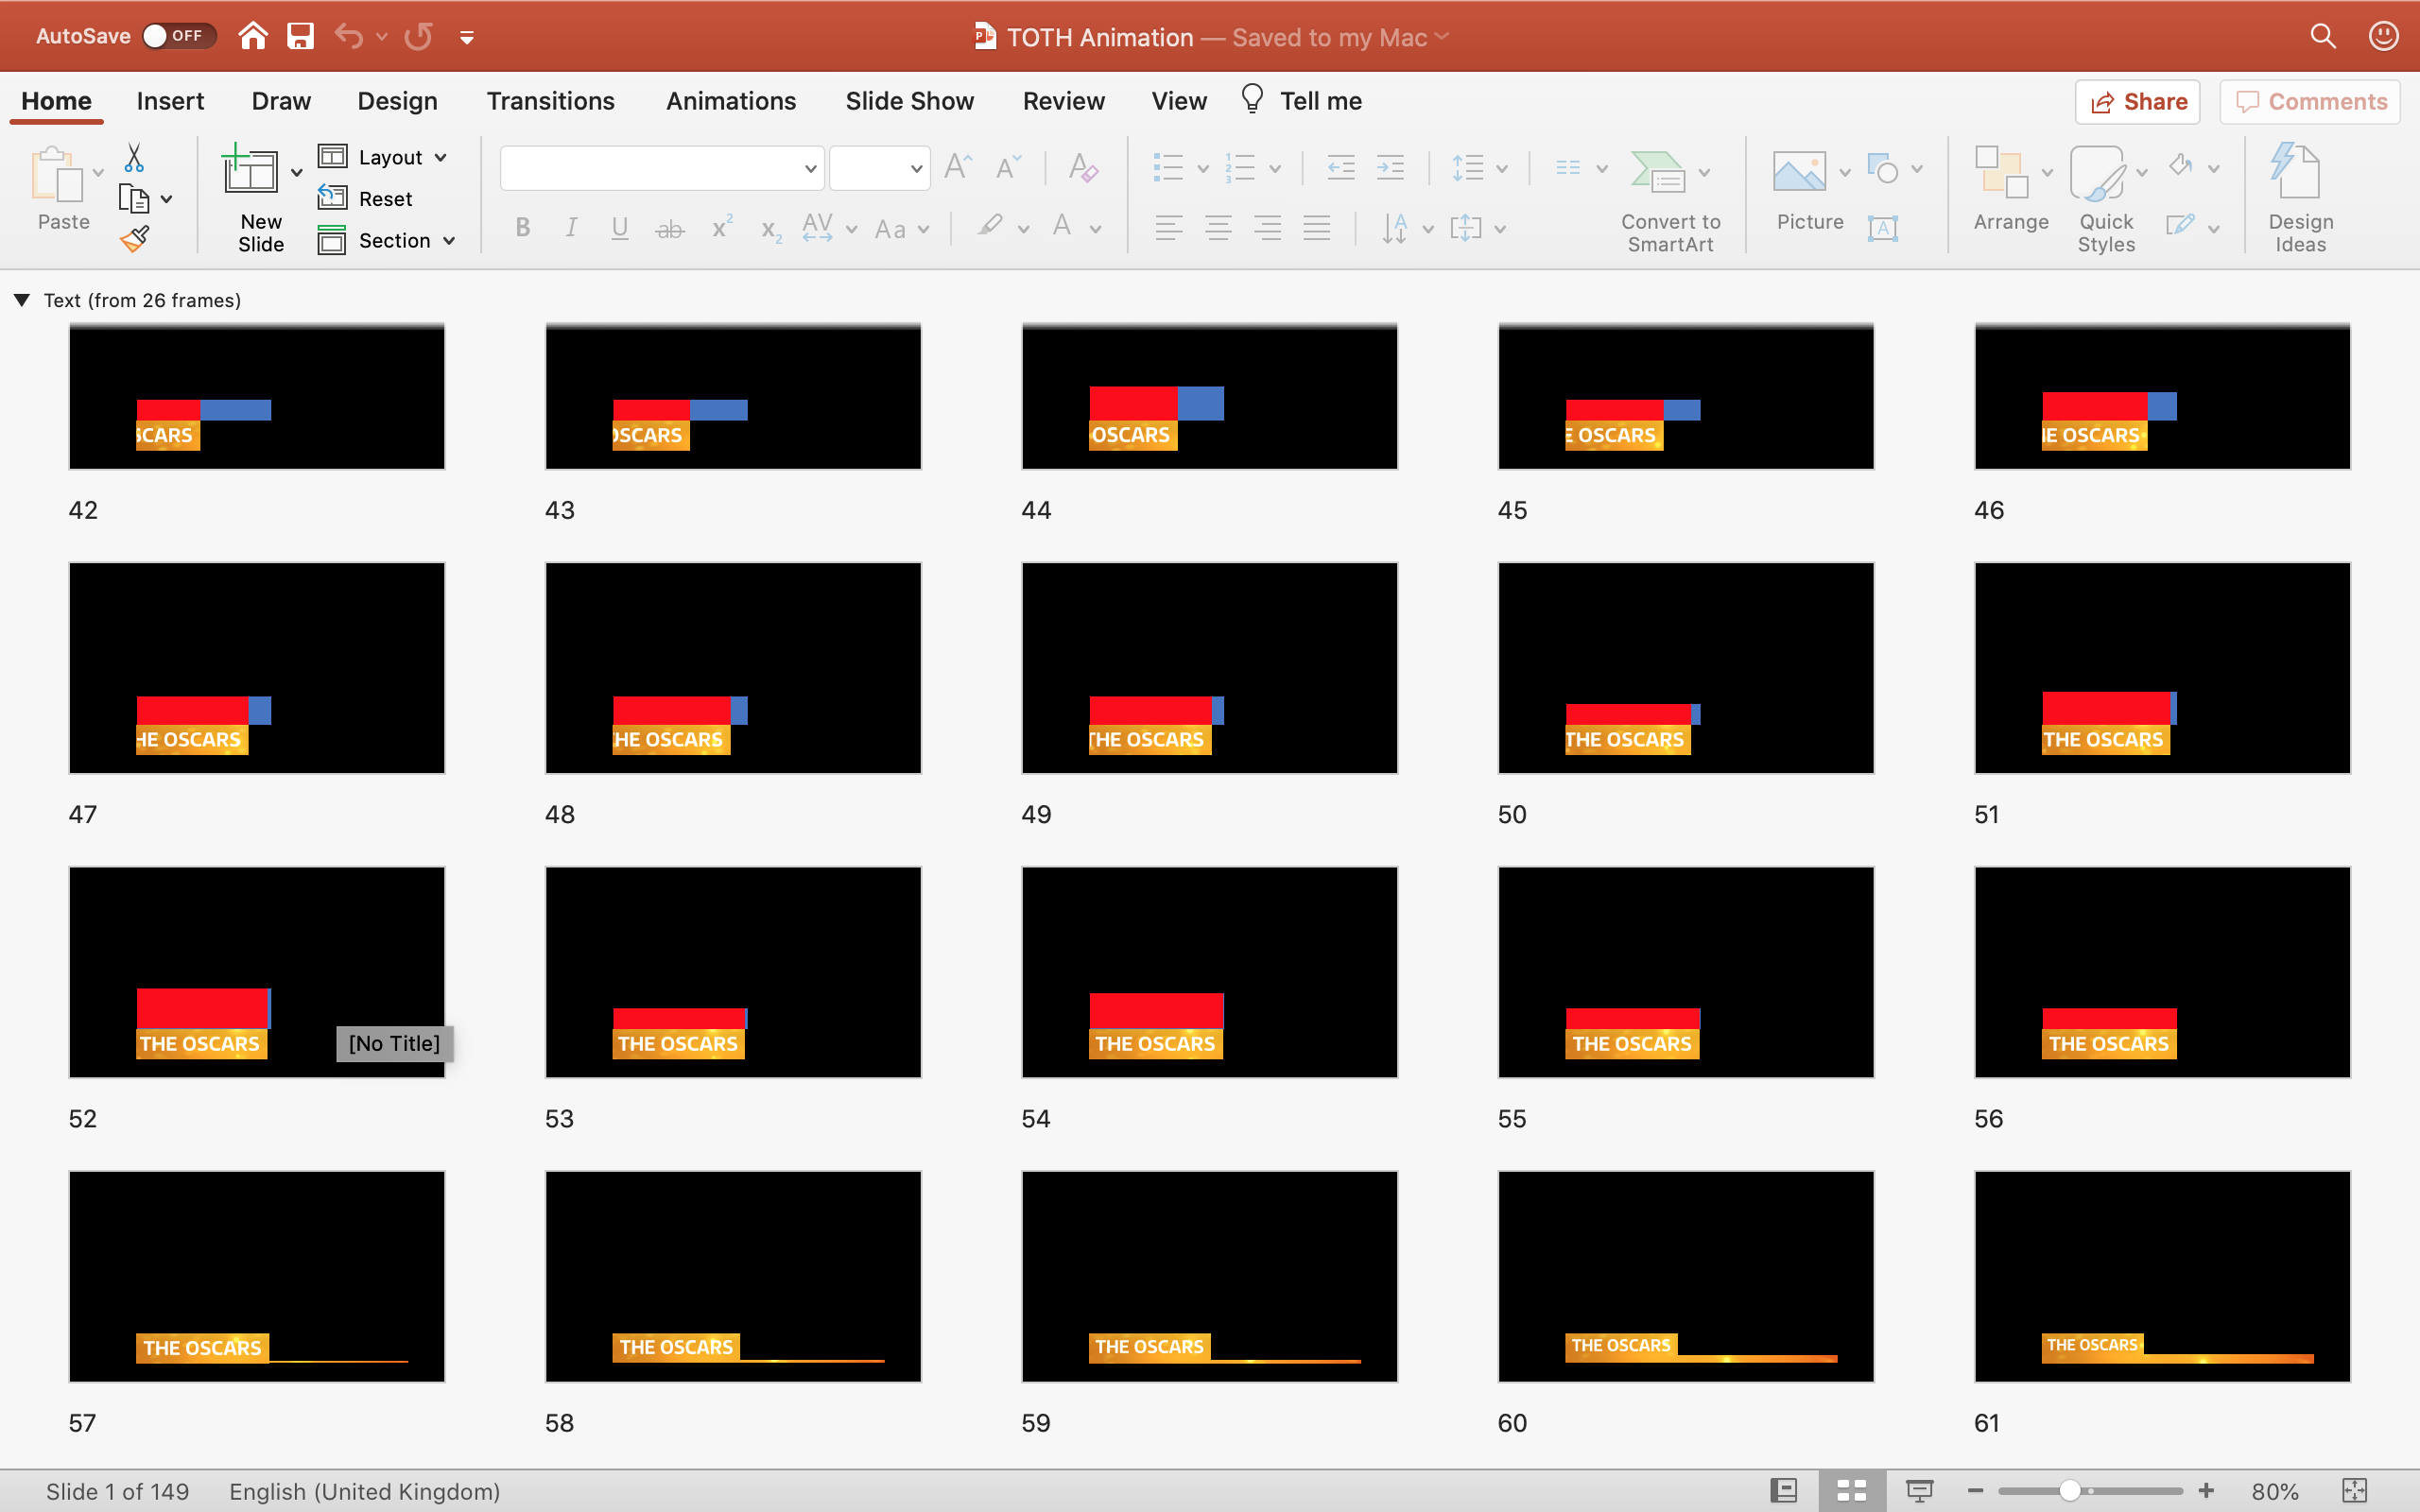This screenshot has width=2420, height=1512.
Task: Undo the last action
Action: coord(348,37)
